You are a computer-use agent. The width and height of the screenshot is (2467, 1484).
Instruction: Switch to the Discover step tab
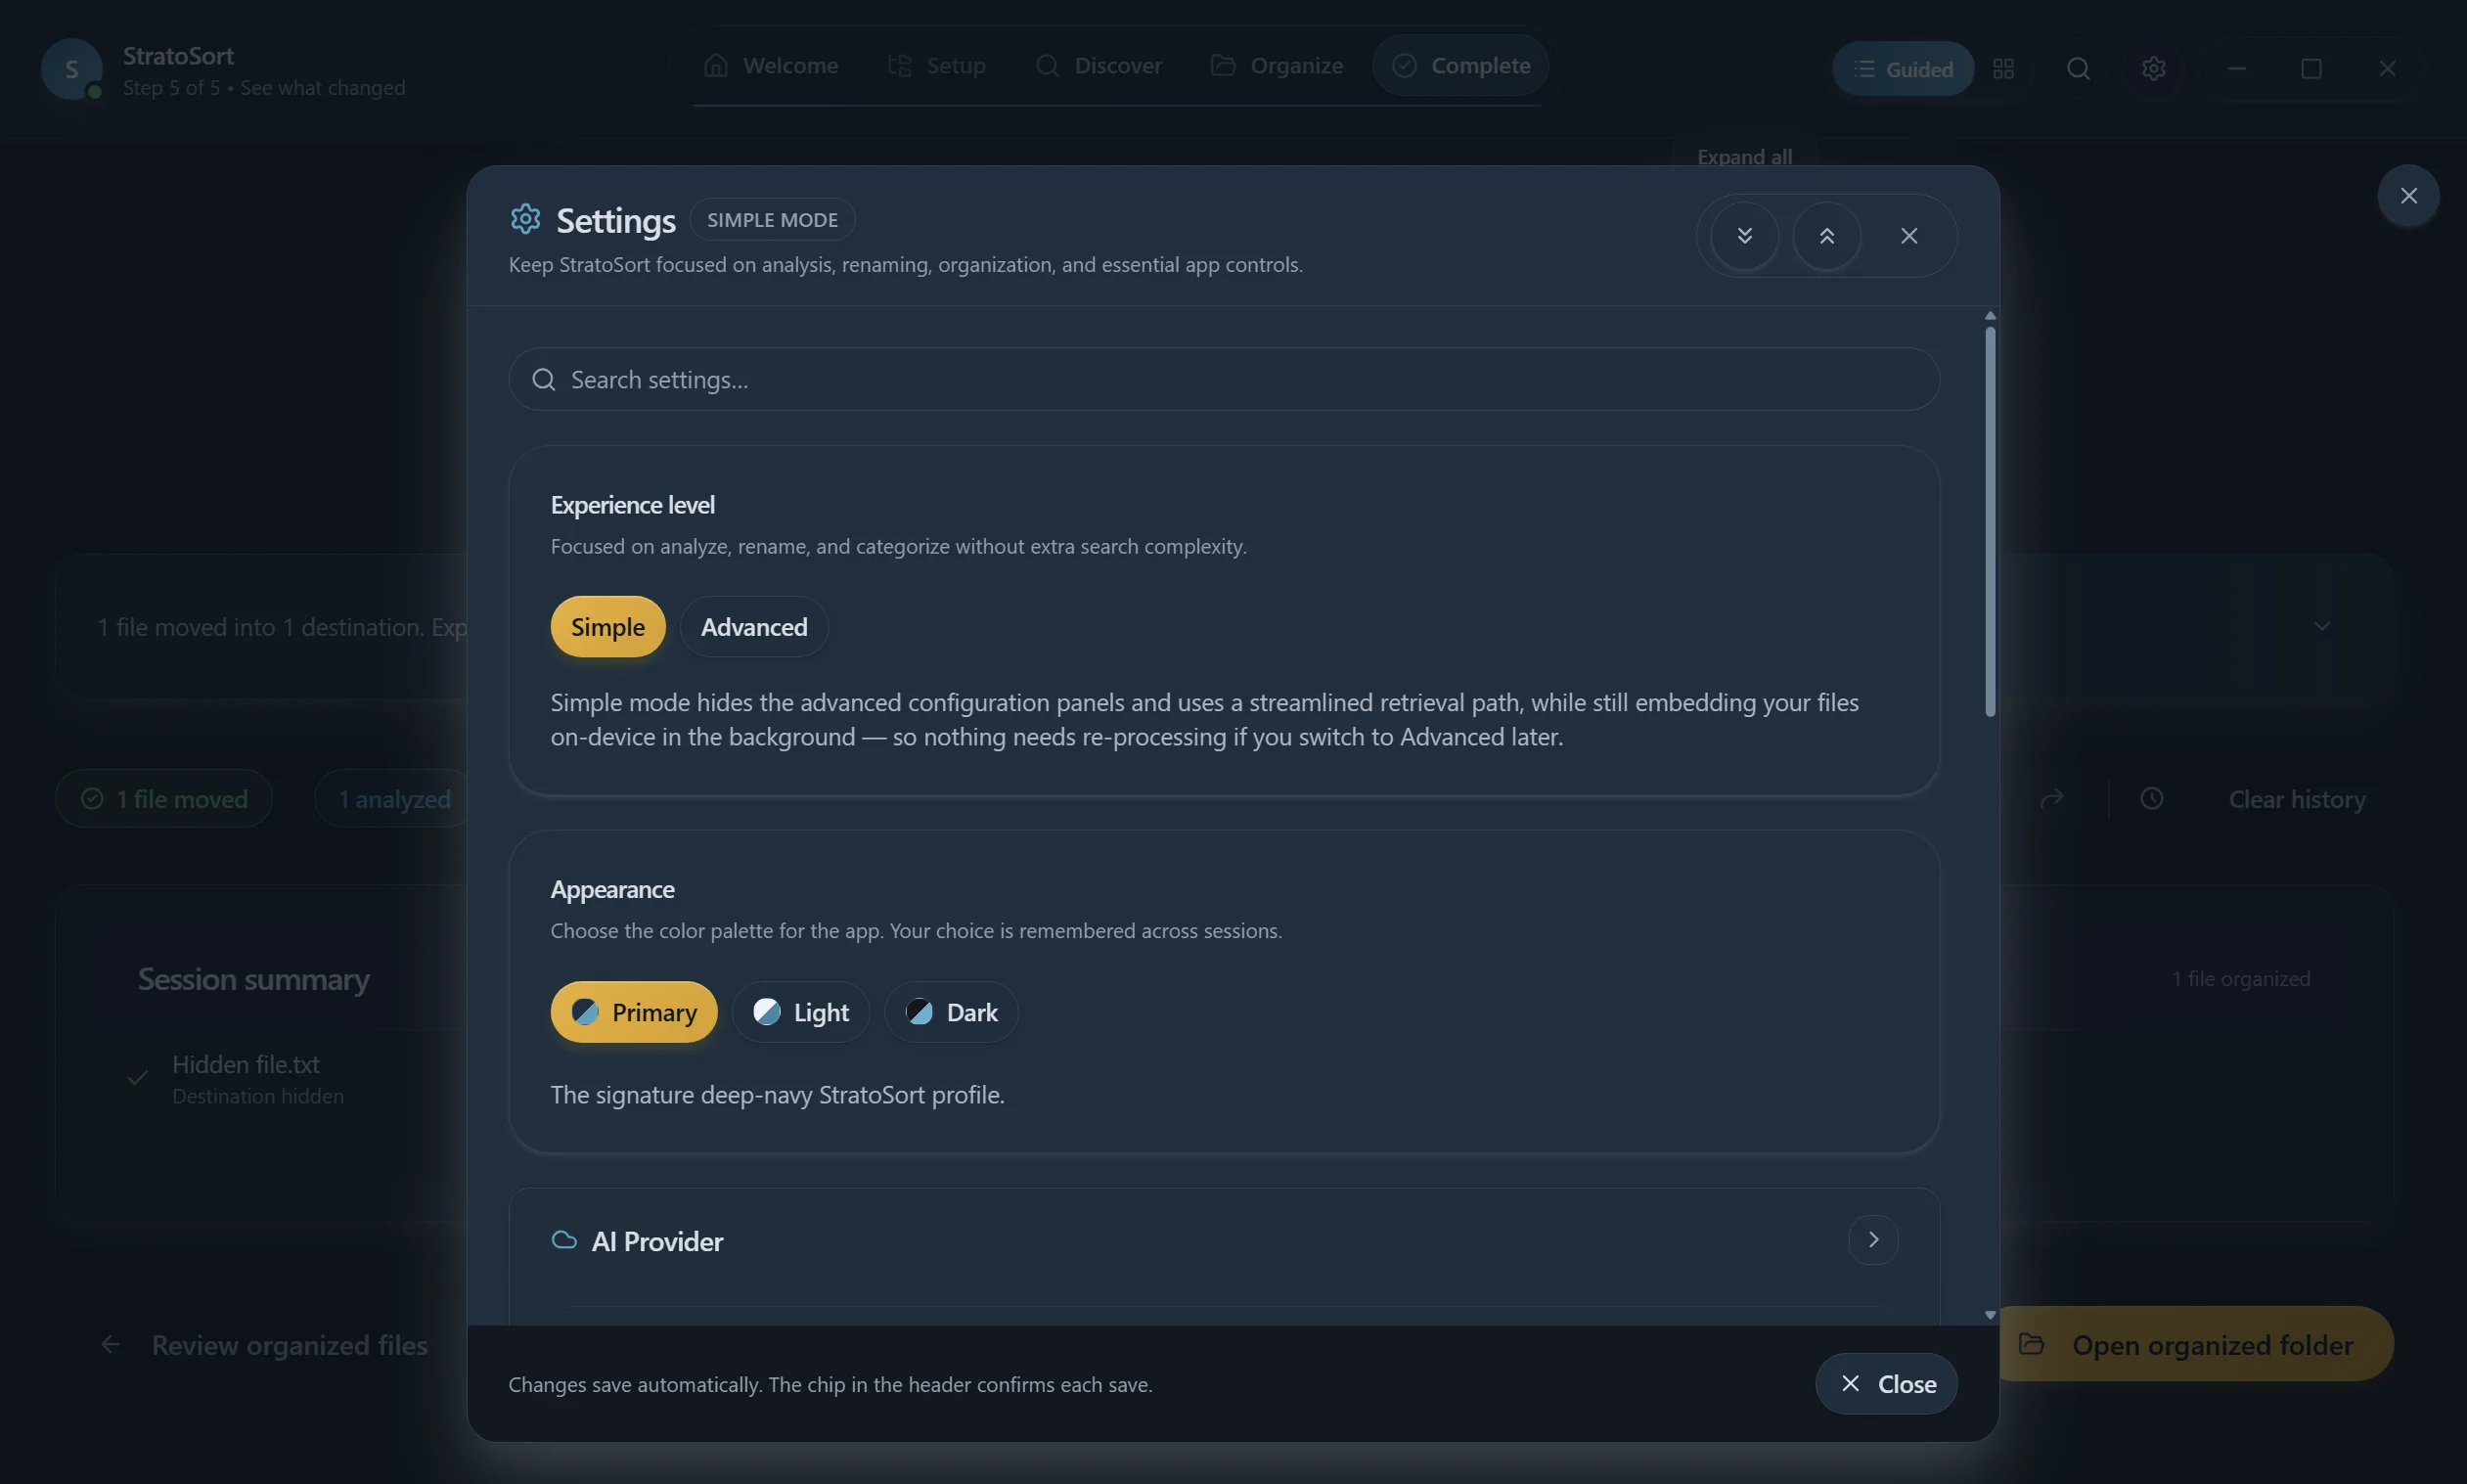(x=1098, y=66)
